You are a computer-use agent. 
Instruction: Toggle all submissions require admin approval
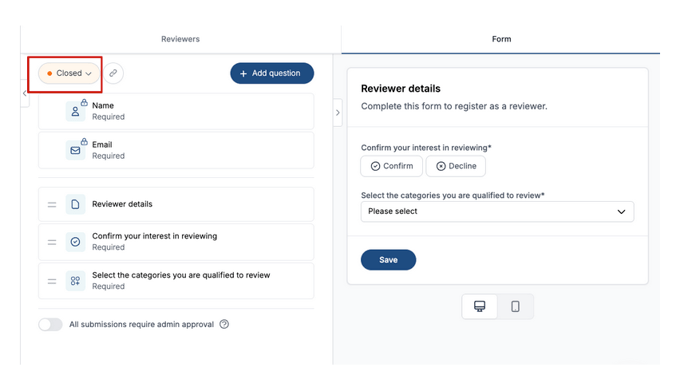tap(50, 324)
